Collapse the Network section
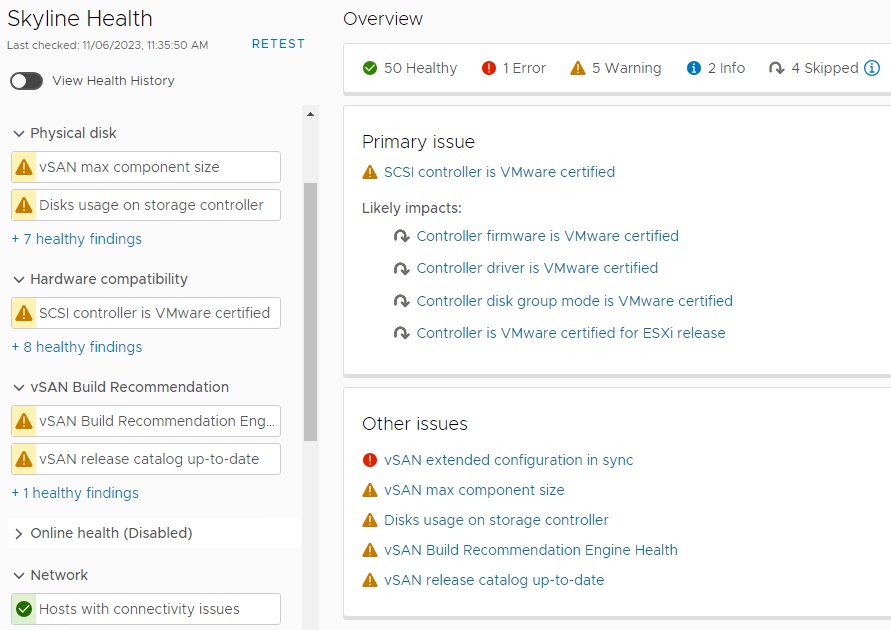891x630 pixels. 19,575
